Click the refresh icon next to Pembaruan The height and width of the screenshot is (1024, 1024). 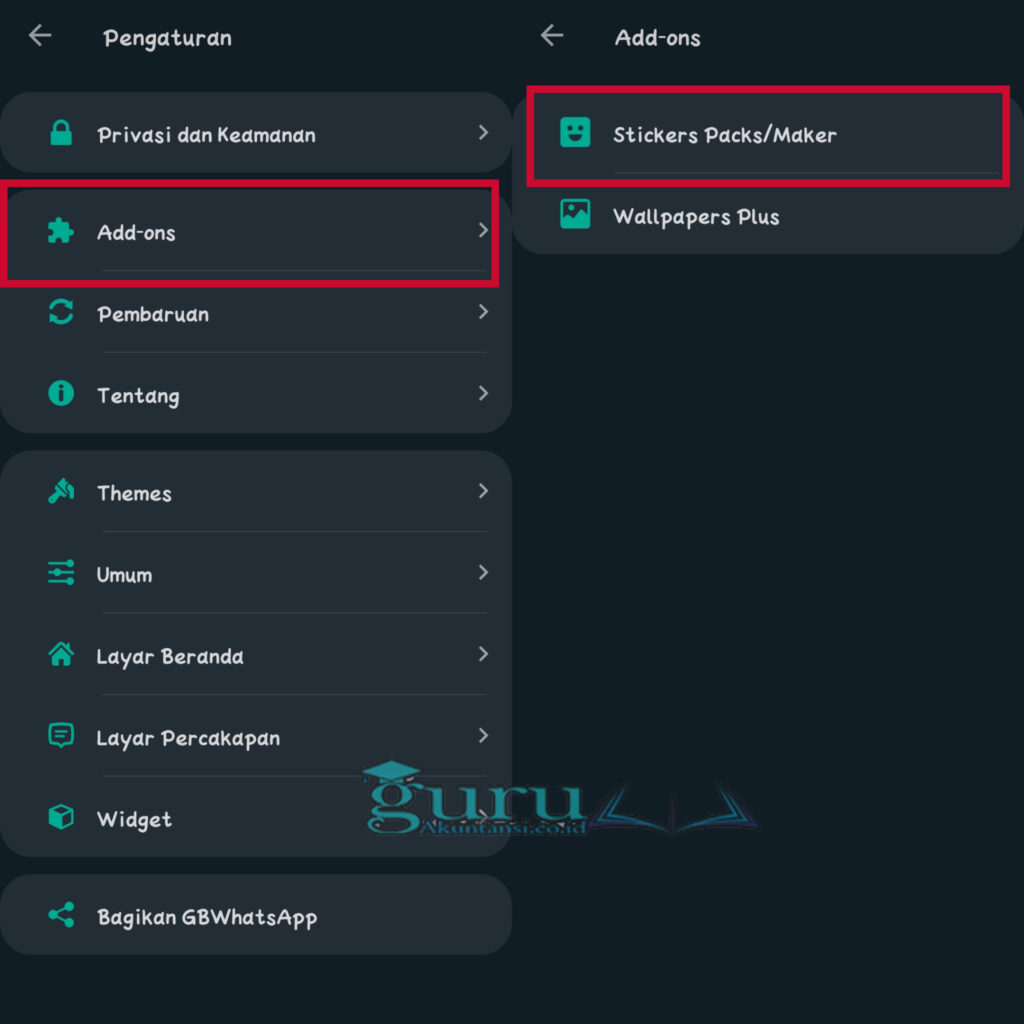pyautogui.click(x=61, y=312)
